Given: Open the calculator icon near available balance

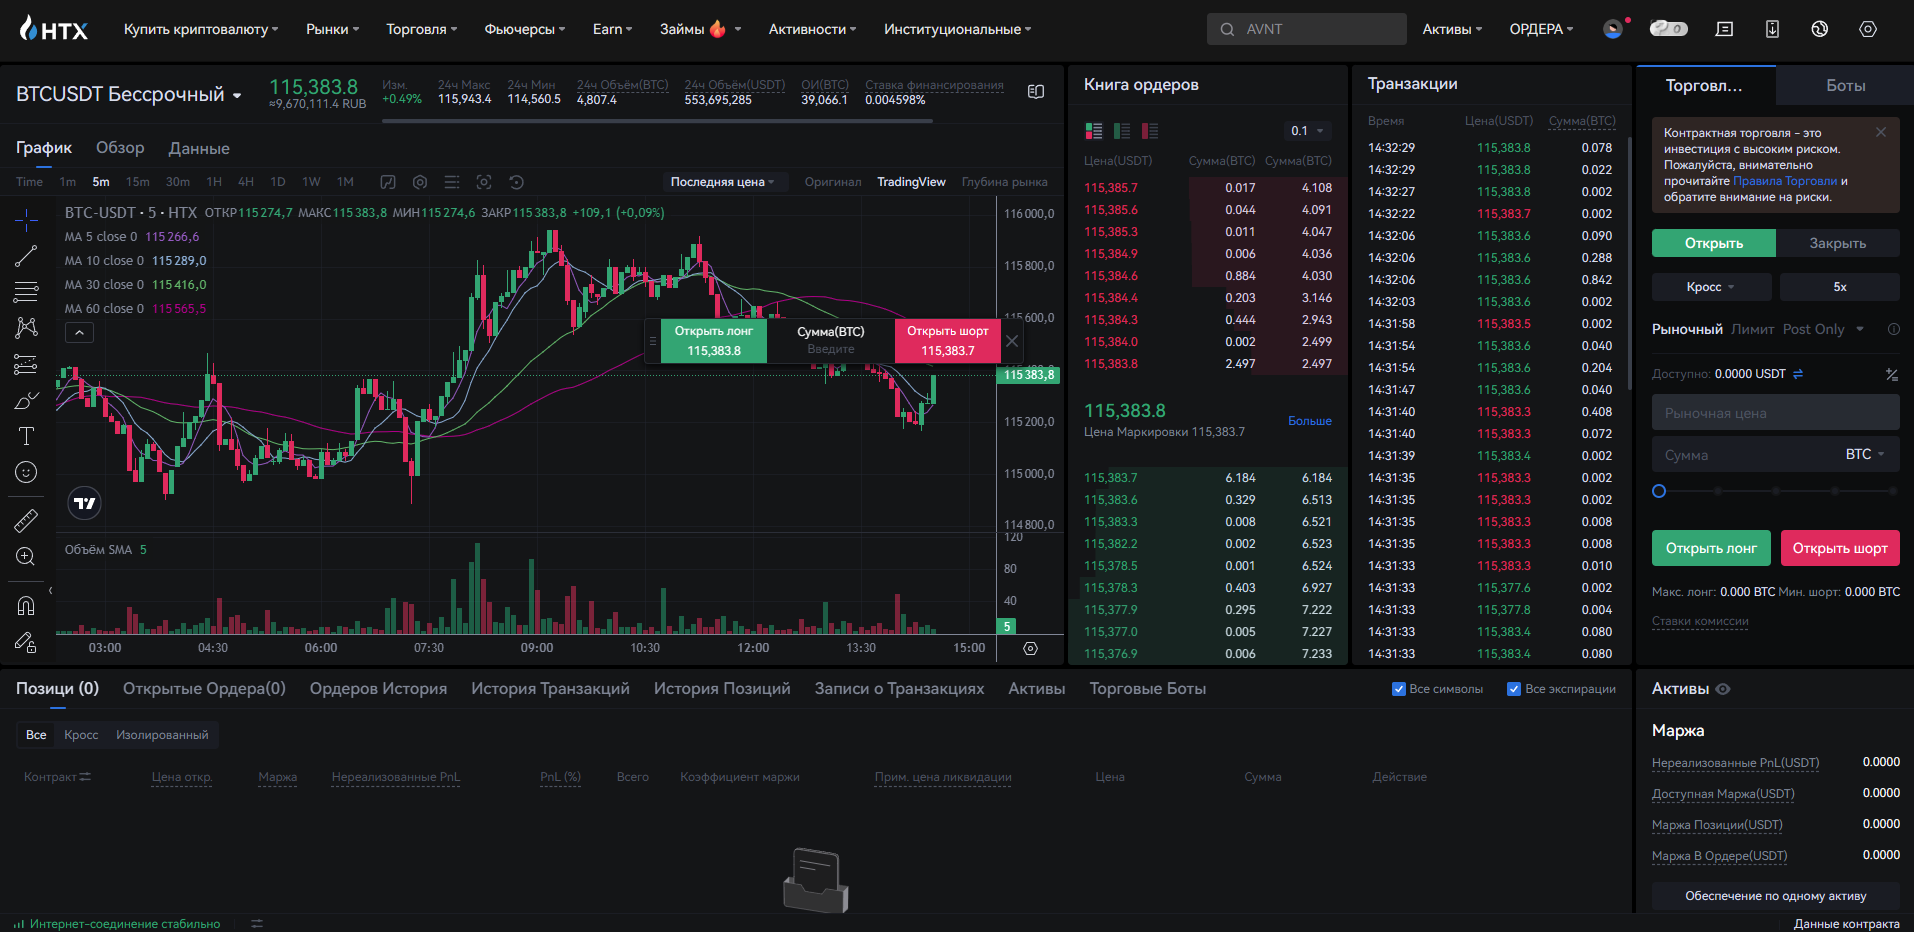Looking at the screenshot, I should tap(1891, 374).
